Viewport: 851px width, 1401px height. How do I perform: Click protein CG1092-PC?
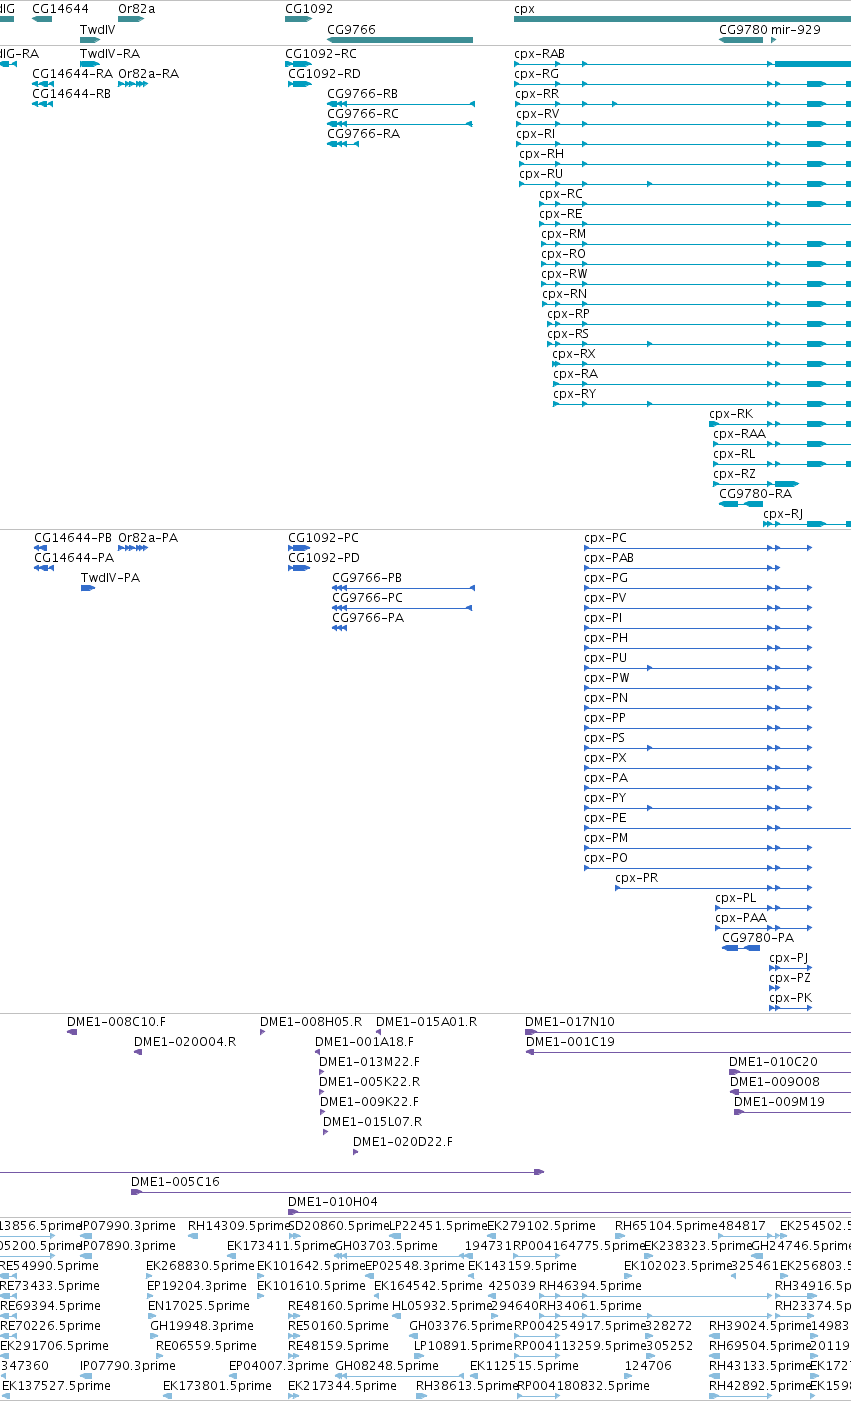[x=323, y=538]
